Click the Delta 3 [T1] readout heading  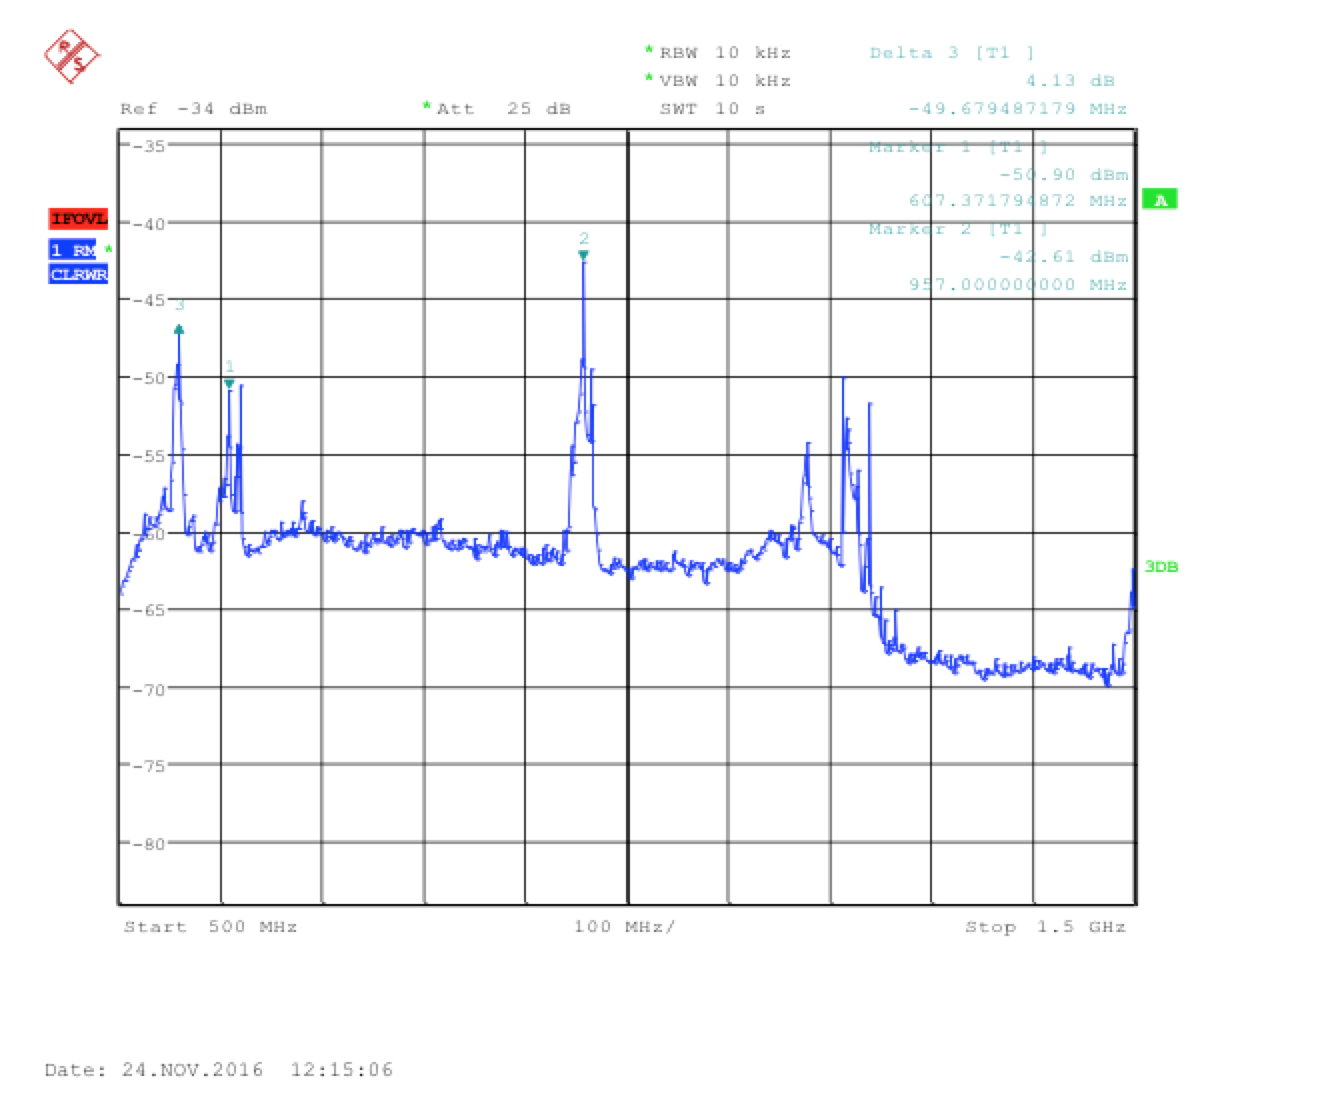point(951,53)
